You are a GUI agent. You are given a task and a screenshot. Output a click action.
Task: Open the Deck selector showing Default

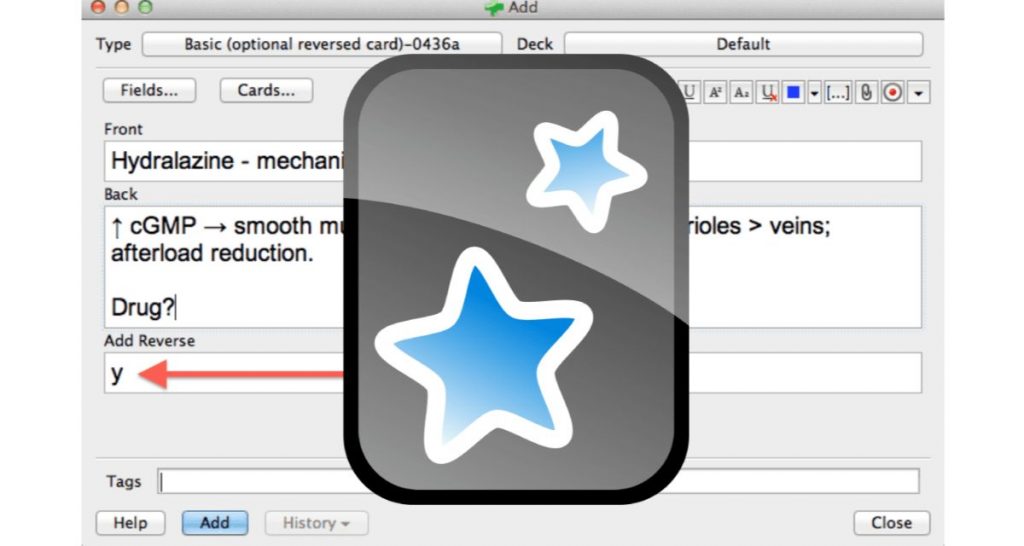(x=743, y=44)
